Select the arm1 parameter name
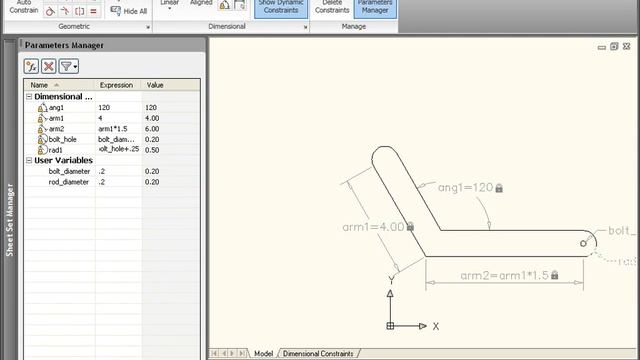Viewport: 640px width, 360px height. tap(56, 118)
